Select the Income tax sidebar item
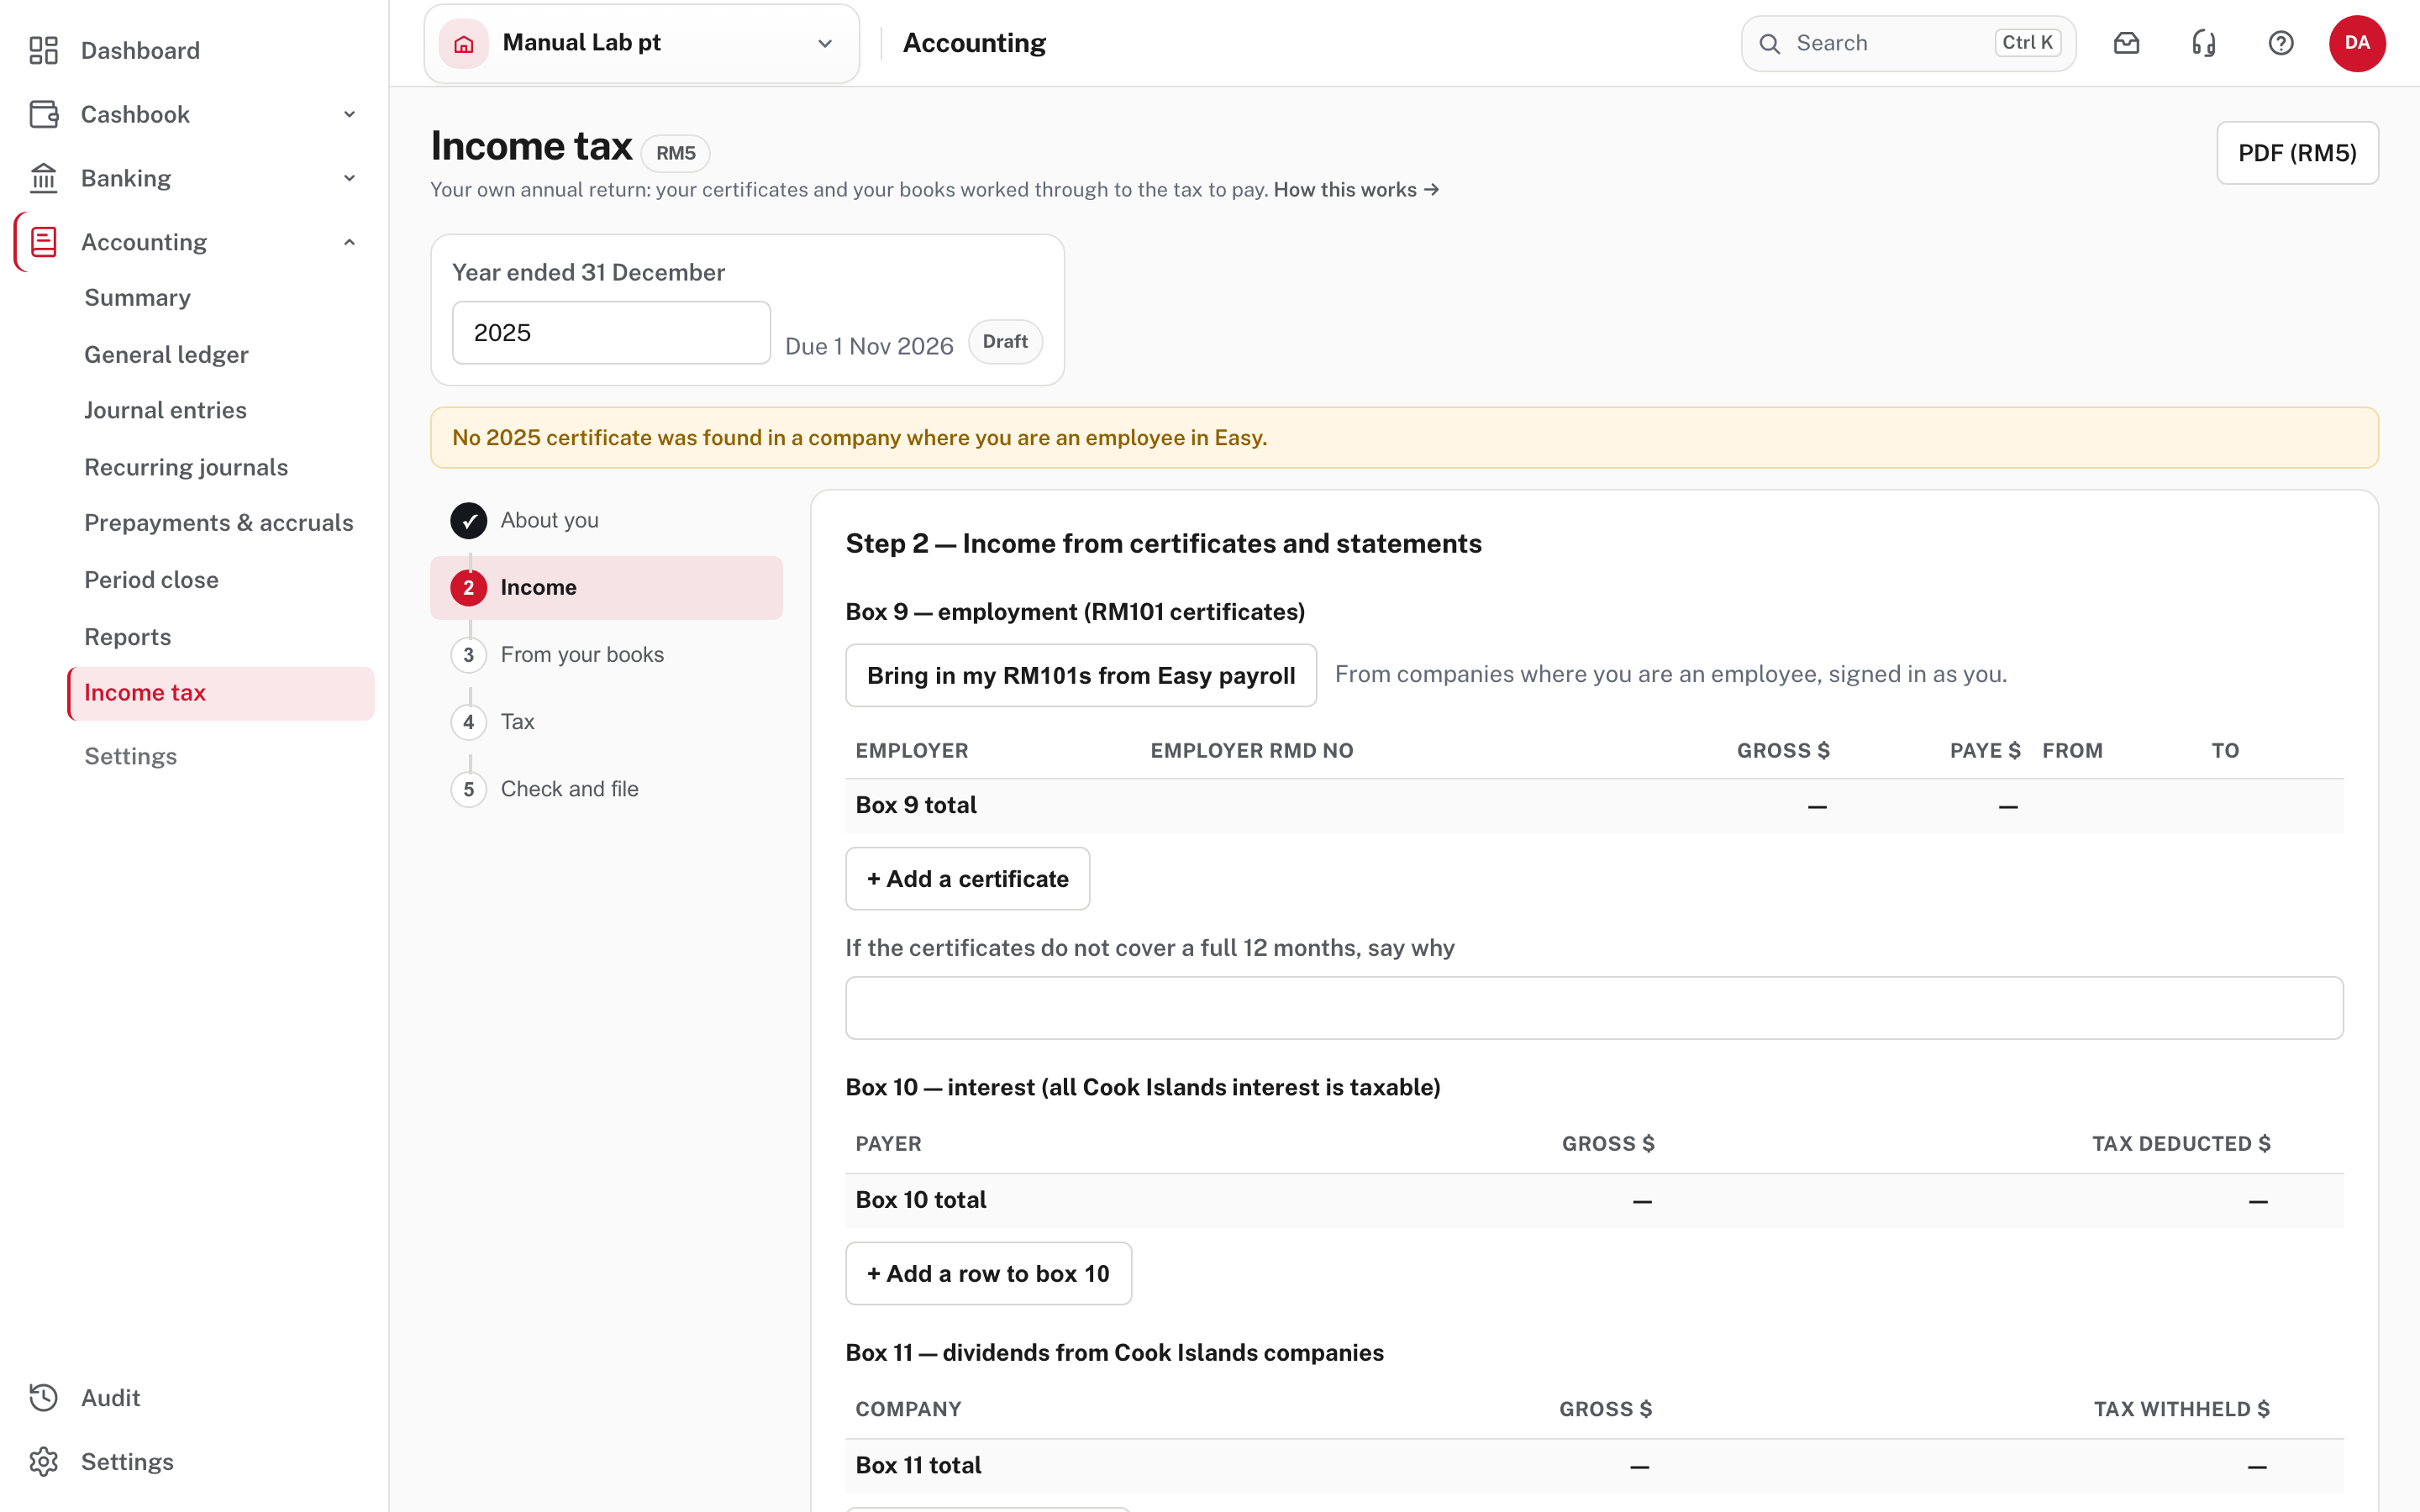 point(221,693)
